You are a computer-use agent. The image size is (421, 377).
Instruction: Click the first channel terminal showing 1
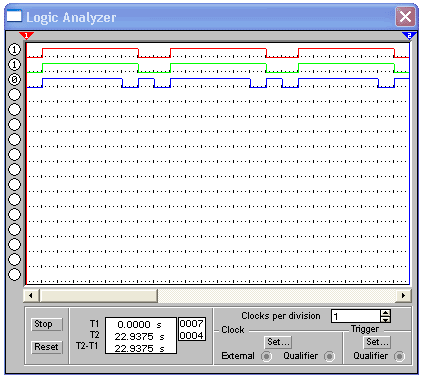14,50
